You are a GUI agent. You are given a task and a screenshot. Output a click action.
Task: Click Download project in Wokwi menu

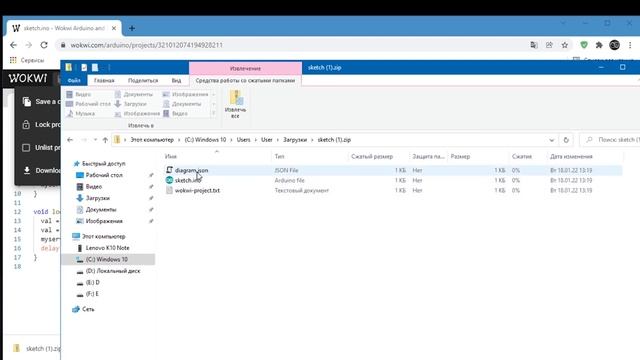[41, 170]
